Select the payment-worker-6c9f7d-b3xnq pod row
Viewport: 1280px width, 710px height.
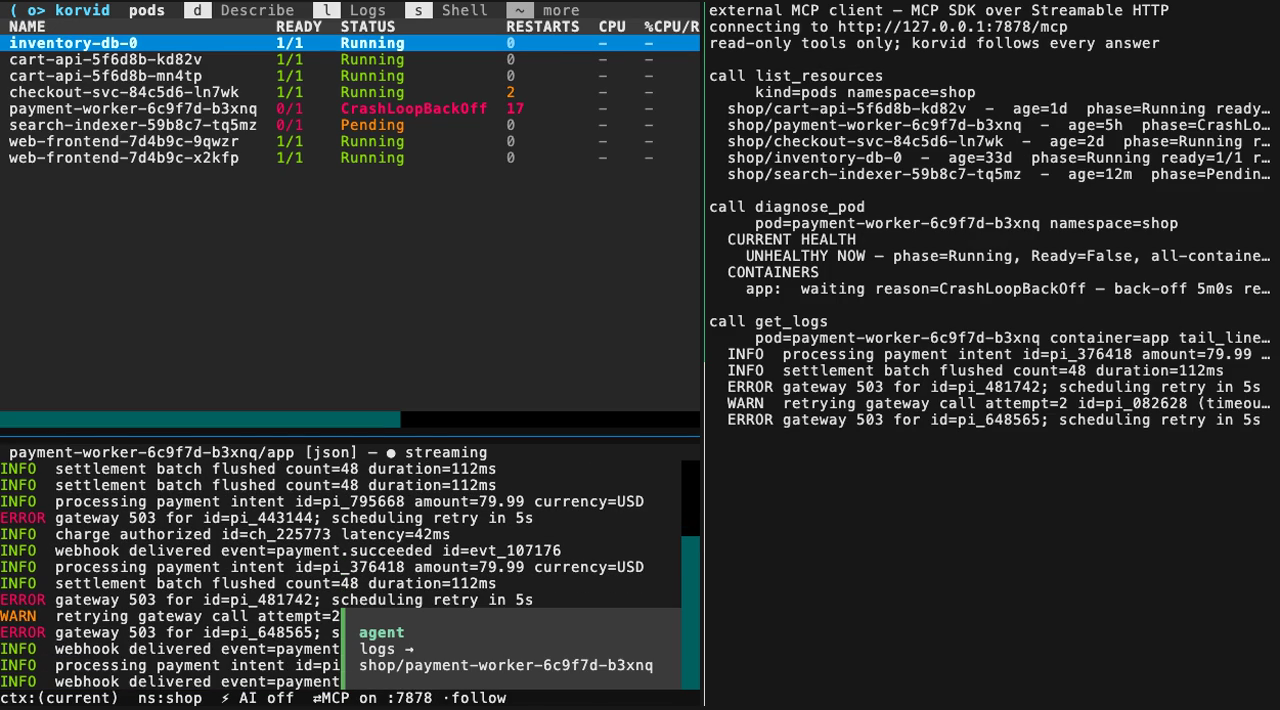point(350,109)
